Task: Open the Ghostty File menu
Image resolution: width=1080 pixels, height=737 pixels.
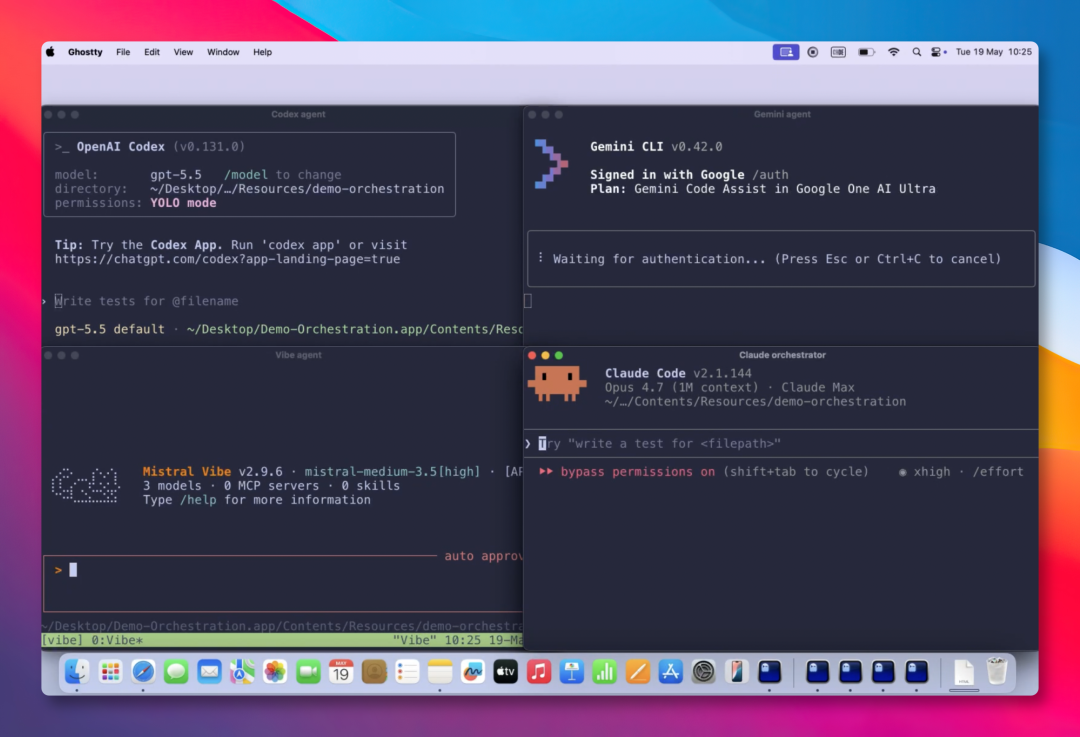Action: click(123, 52)
